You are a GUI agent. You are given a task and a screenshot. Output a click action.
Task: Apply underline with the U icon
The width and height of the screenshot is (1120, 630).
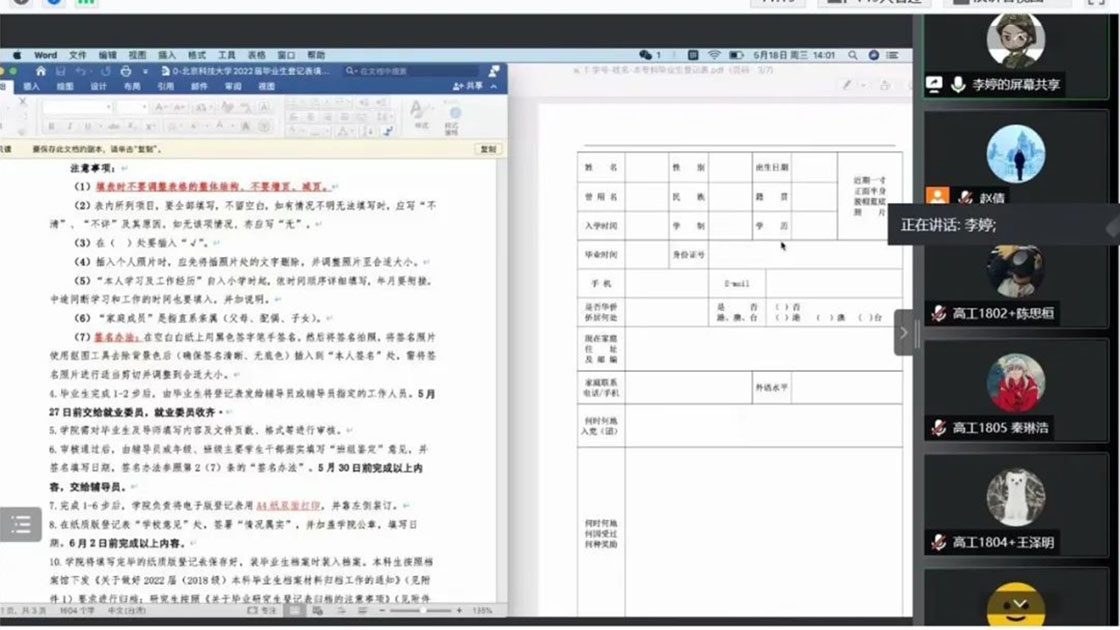[88, 126]
